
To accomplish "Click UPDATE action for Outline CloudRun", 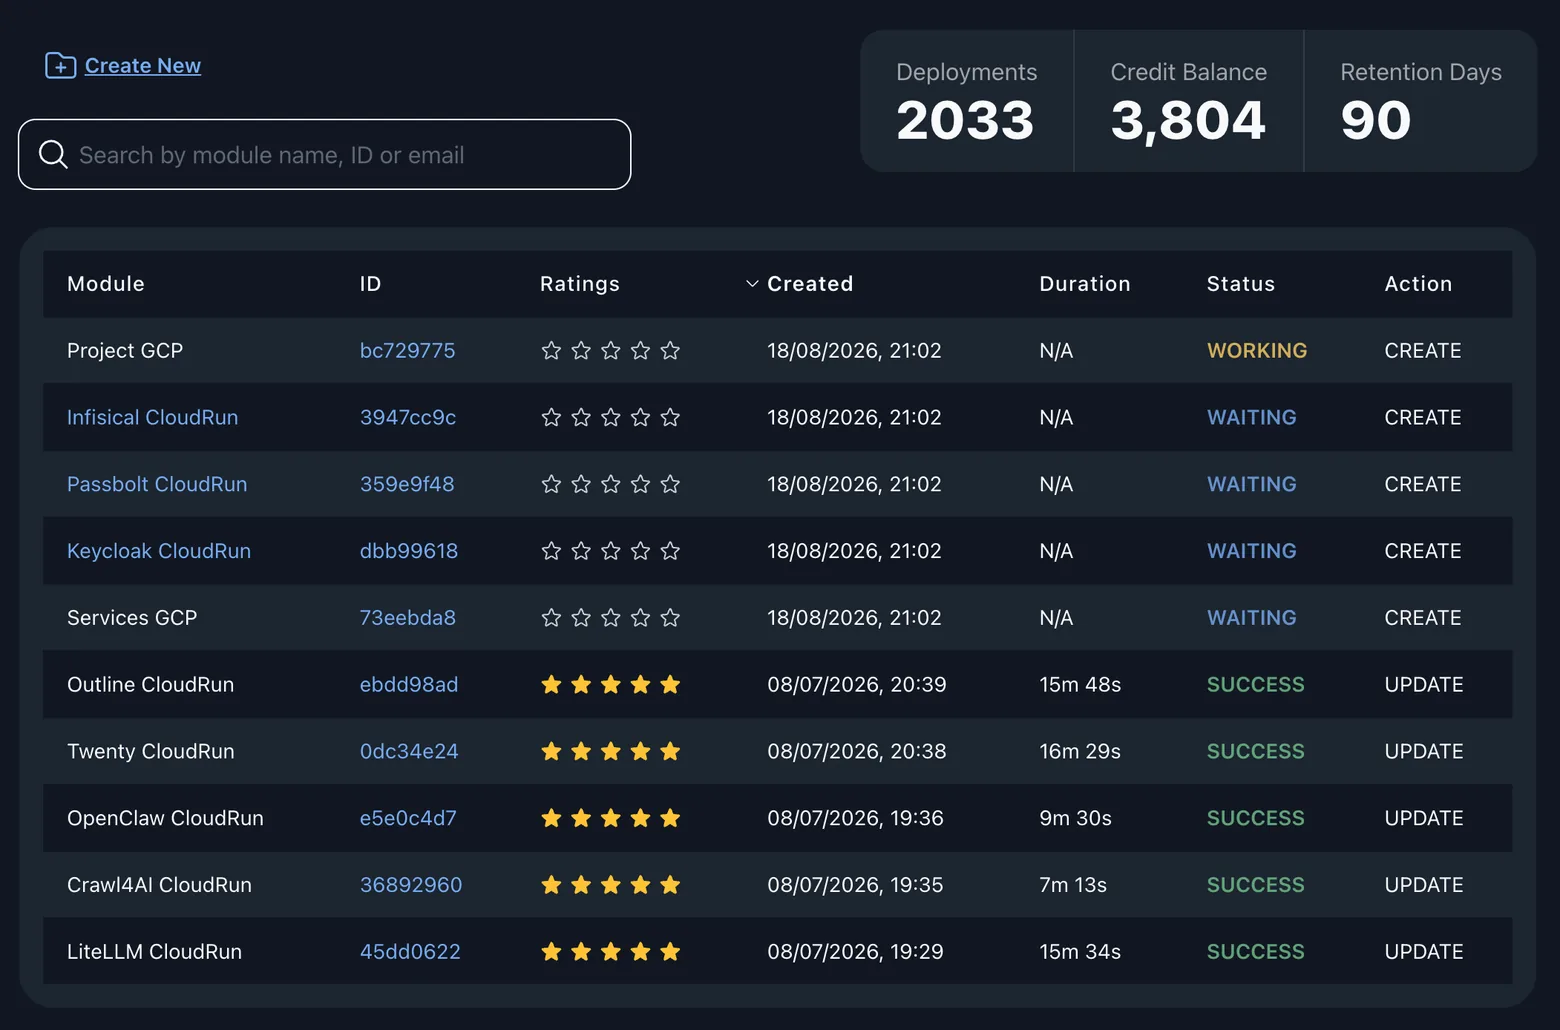I will click(x=1424, y=685).
